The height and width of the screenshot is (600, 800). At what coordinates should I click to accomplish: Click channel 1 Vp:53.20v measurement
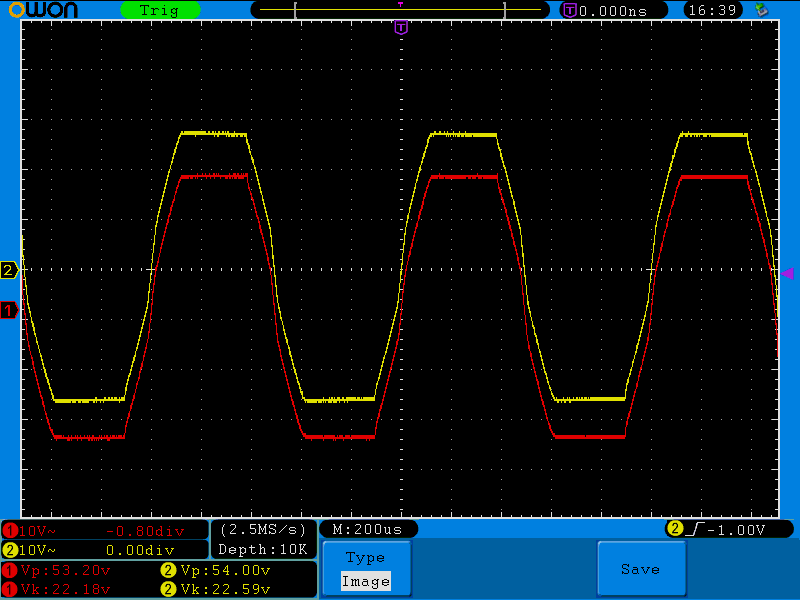tap(65, 570)
